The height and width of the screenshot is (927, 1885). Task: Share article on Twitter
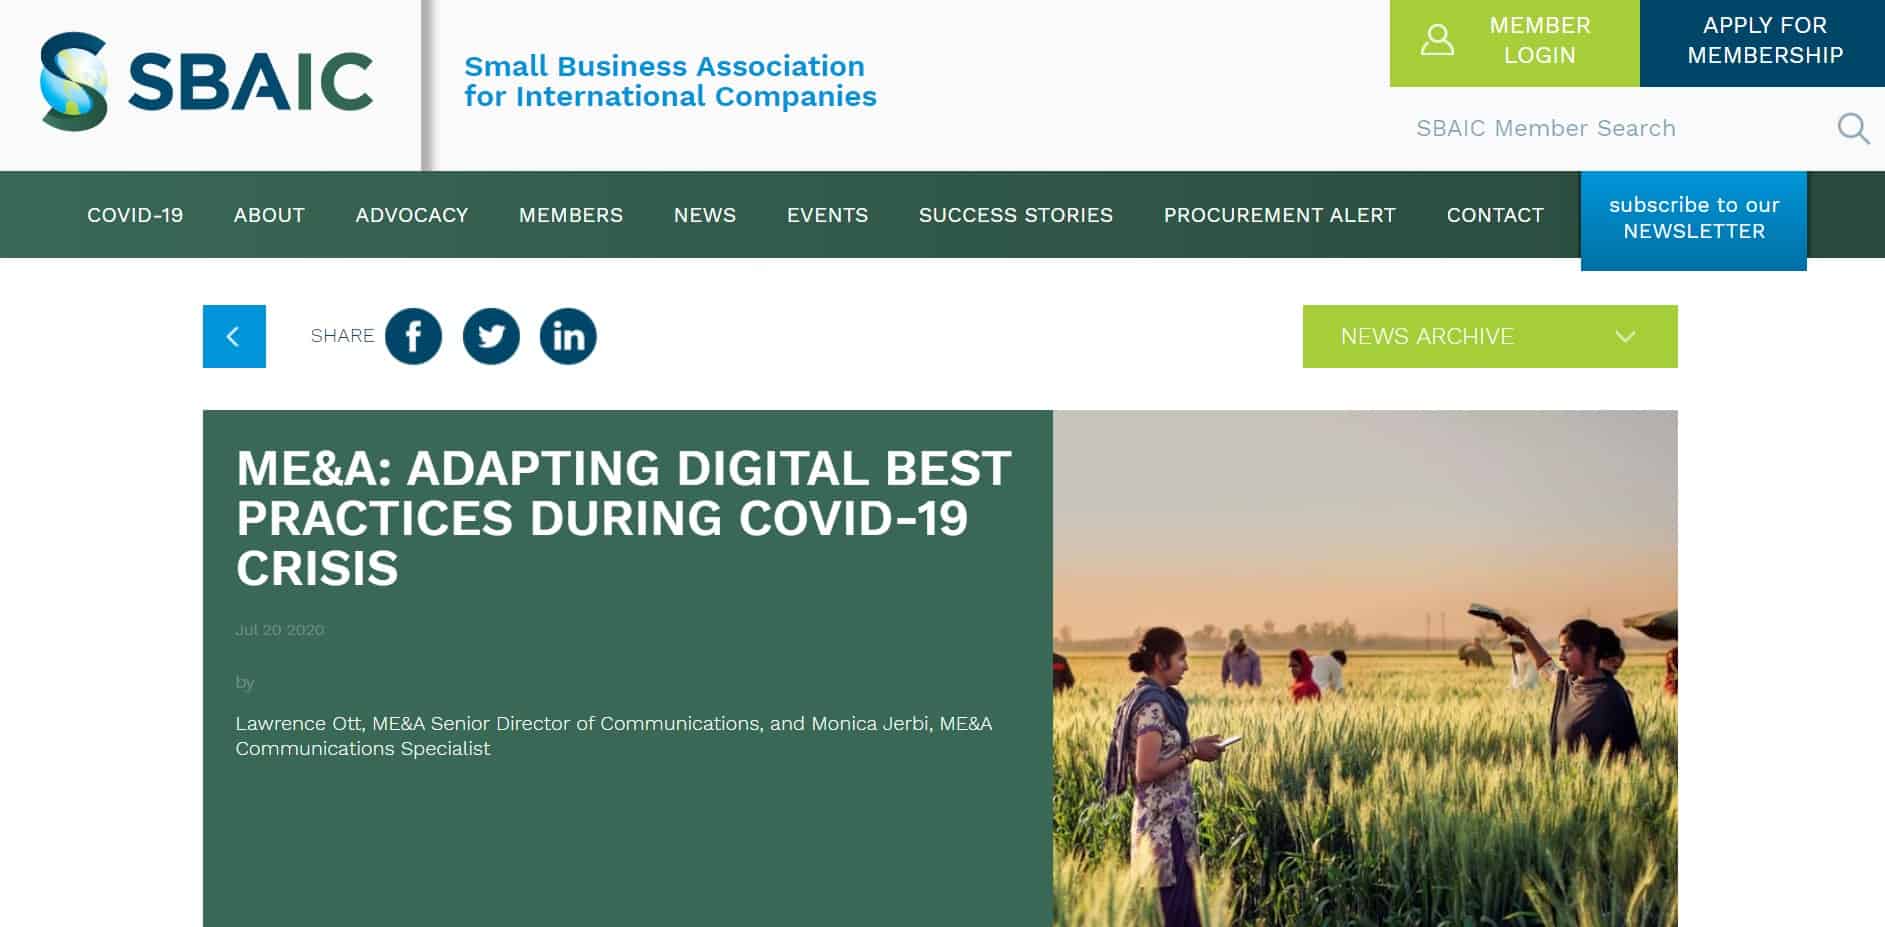pyautogui.click(x=491, y=336)
